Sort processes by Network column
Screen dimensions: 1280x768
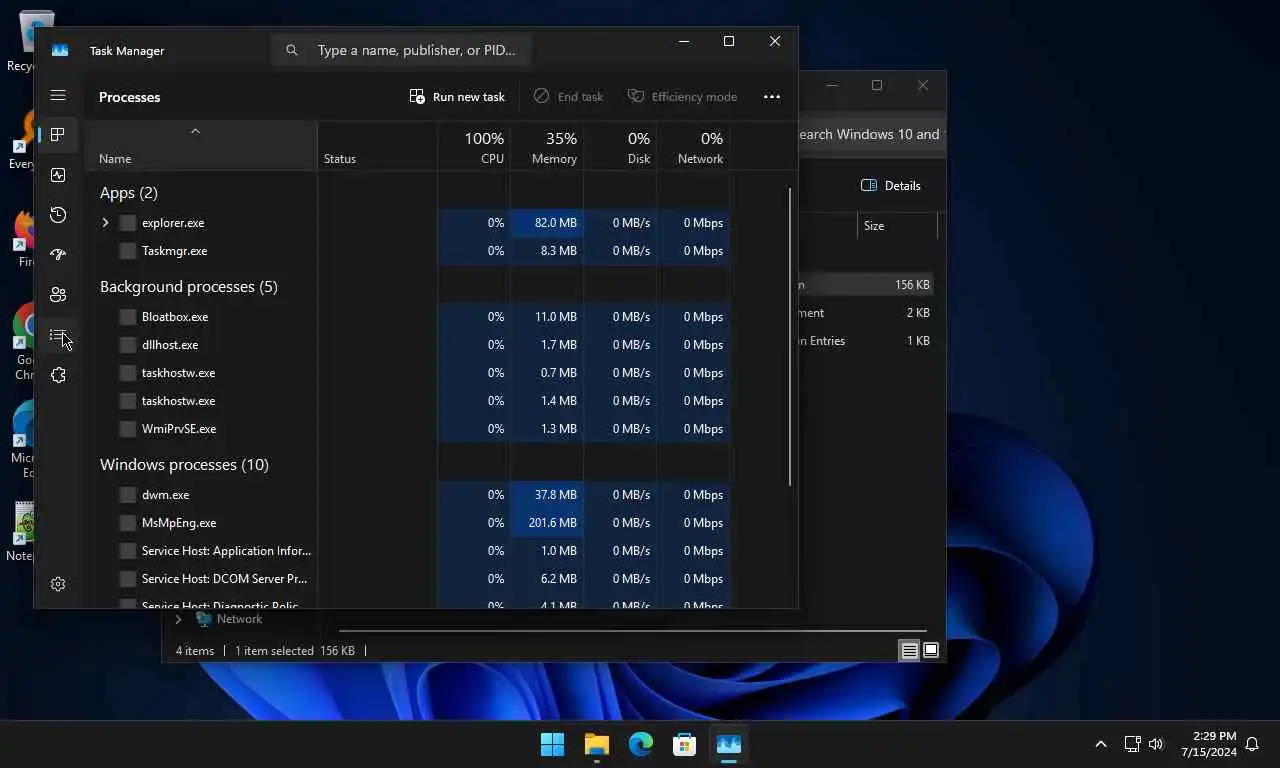coord(693,146)
